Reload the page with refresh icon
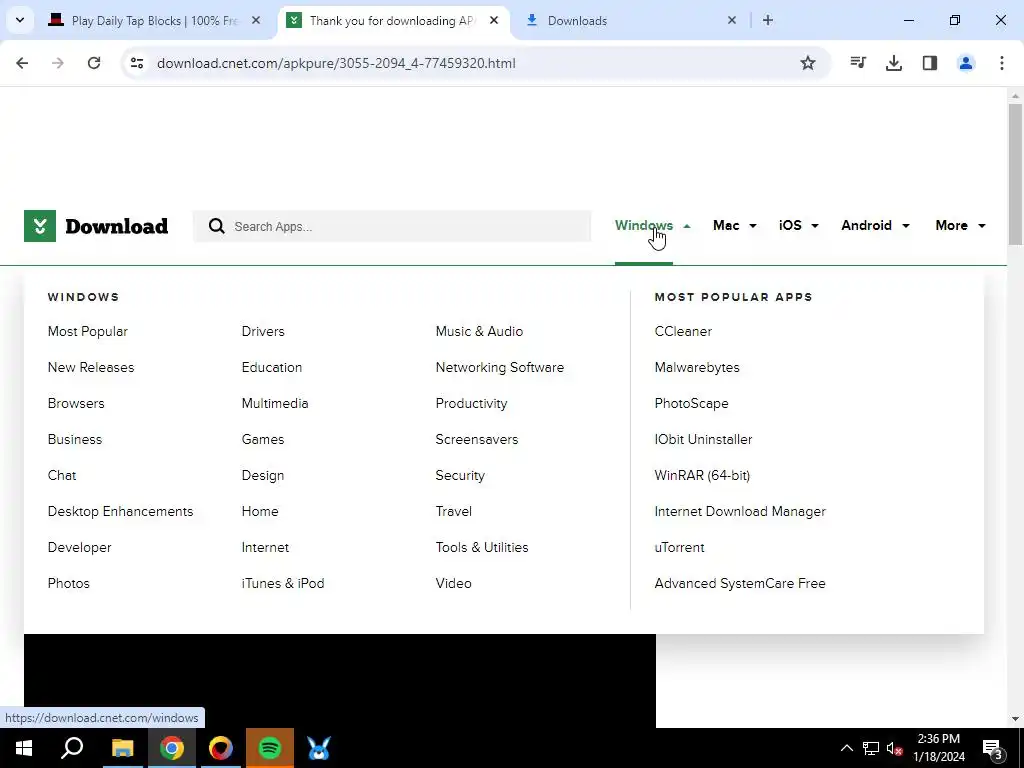The image size is (1024, 768). pos(94,63)
